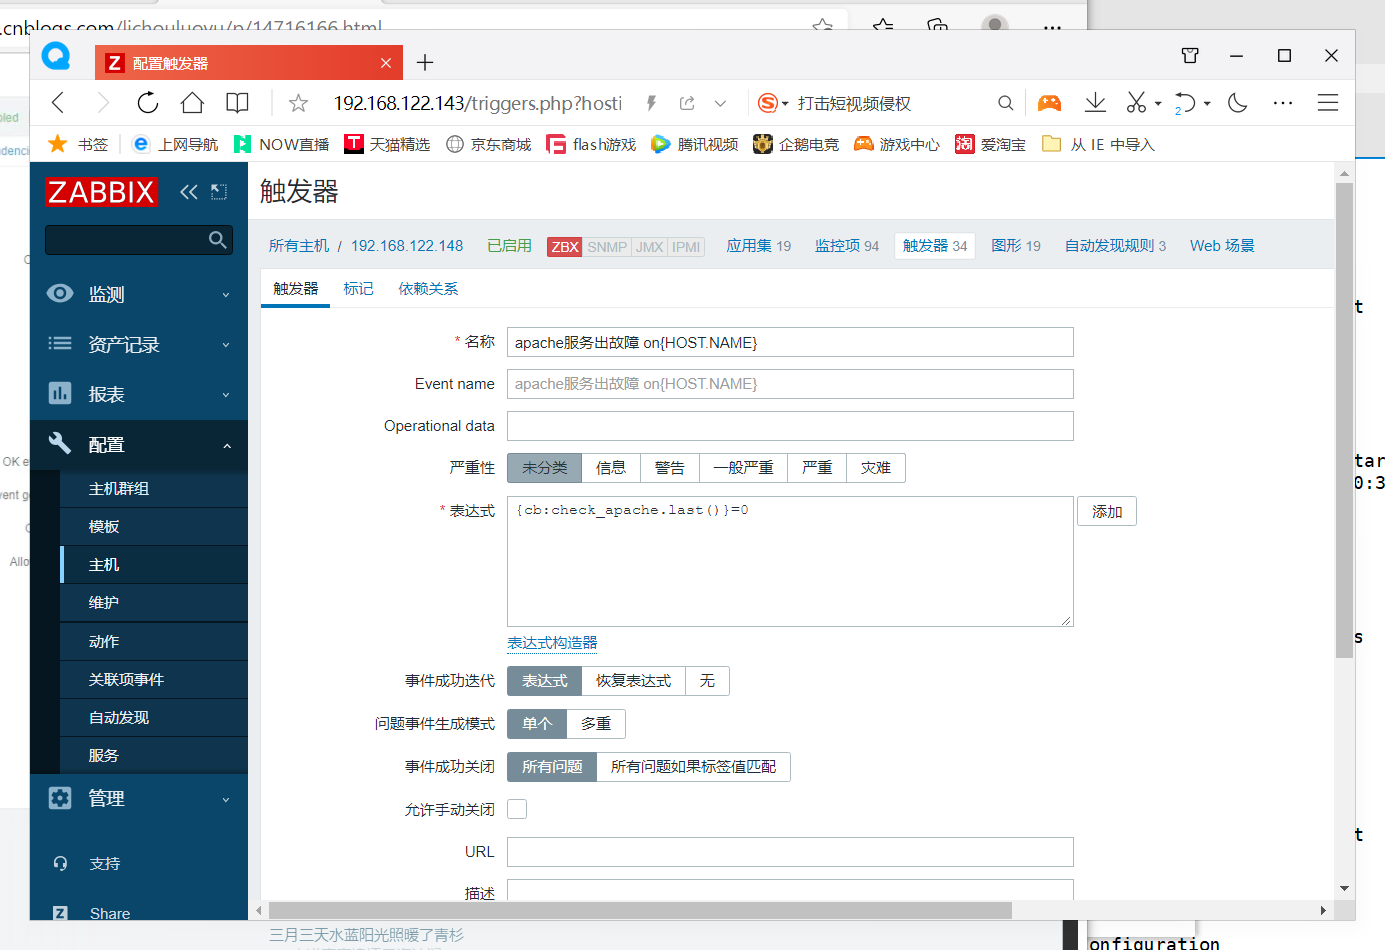Open 模板 in sidebar
This screenshot has height=950, width=1385.
pyautogui.click(x=154, y=527)
